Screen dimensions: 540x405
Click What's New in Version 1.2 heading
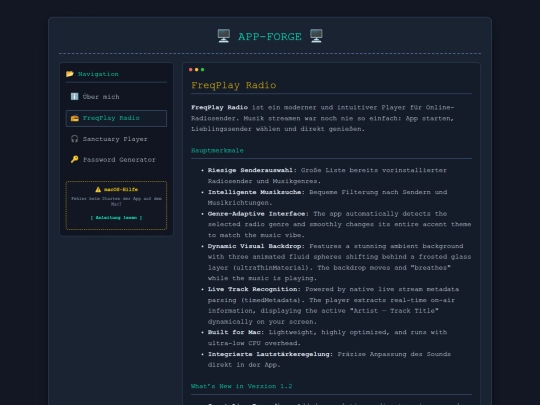pyautogui.click(x=241, y=386)
